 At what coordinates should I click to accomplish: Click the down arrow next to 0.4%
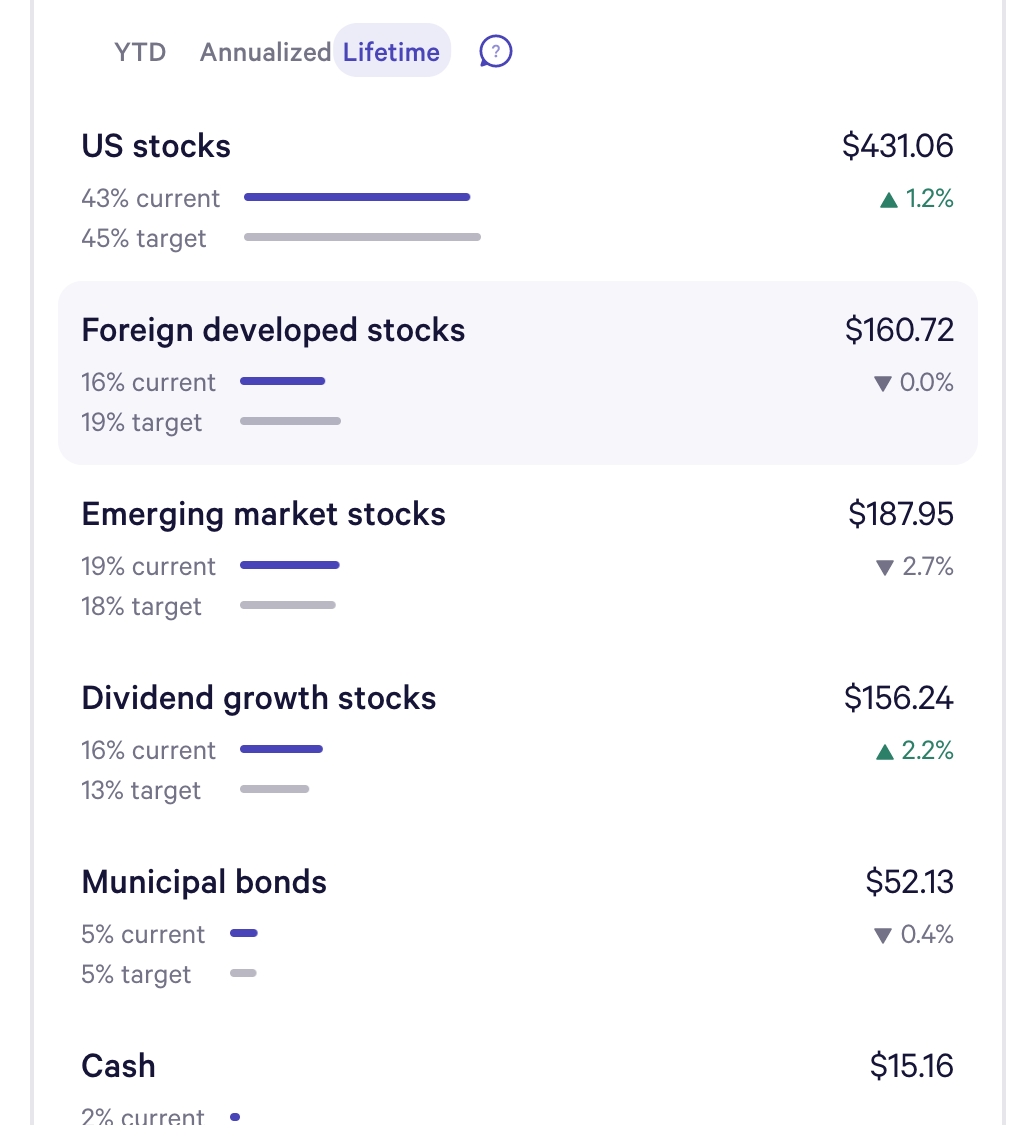tap(882, 936)
